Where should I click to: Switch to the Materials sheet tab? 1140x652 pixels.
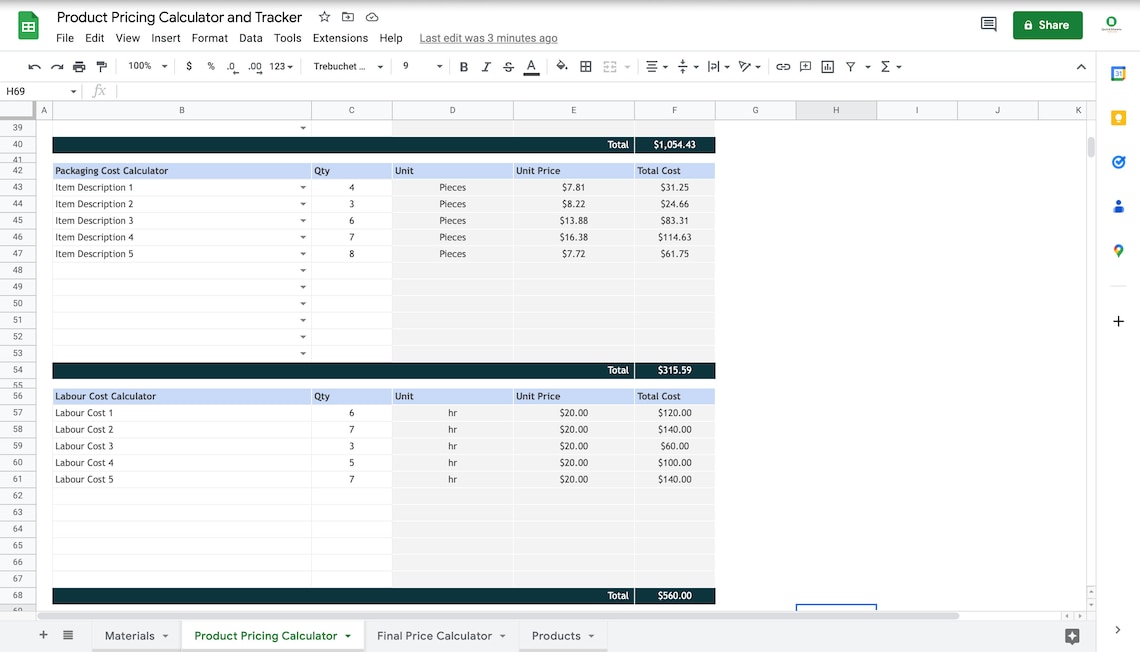click(x=129, y=635)
